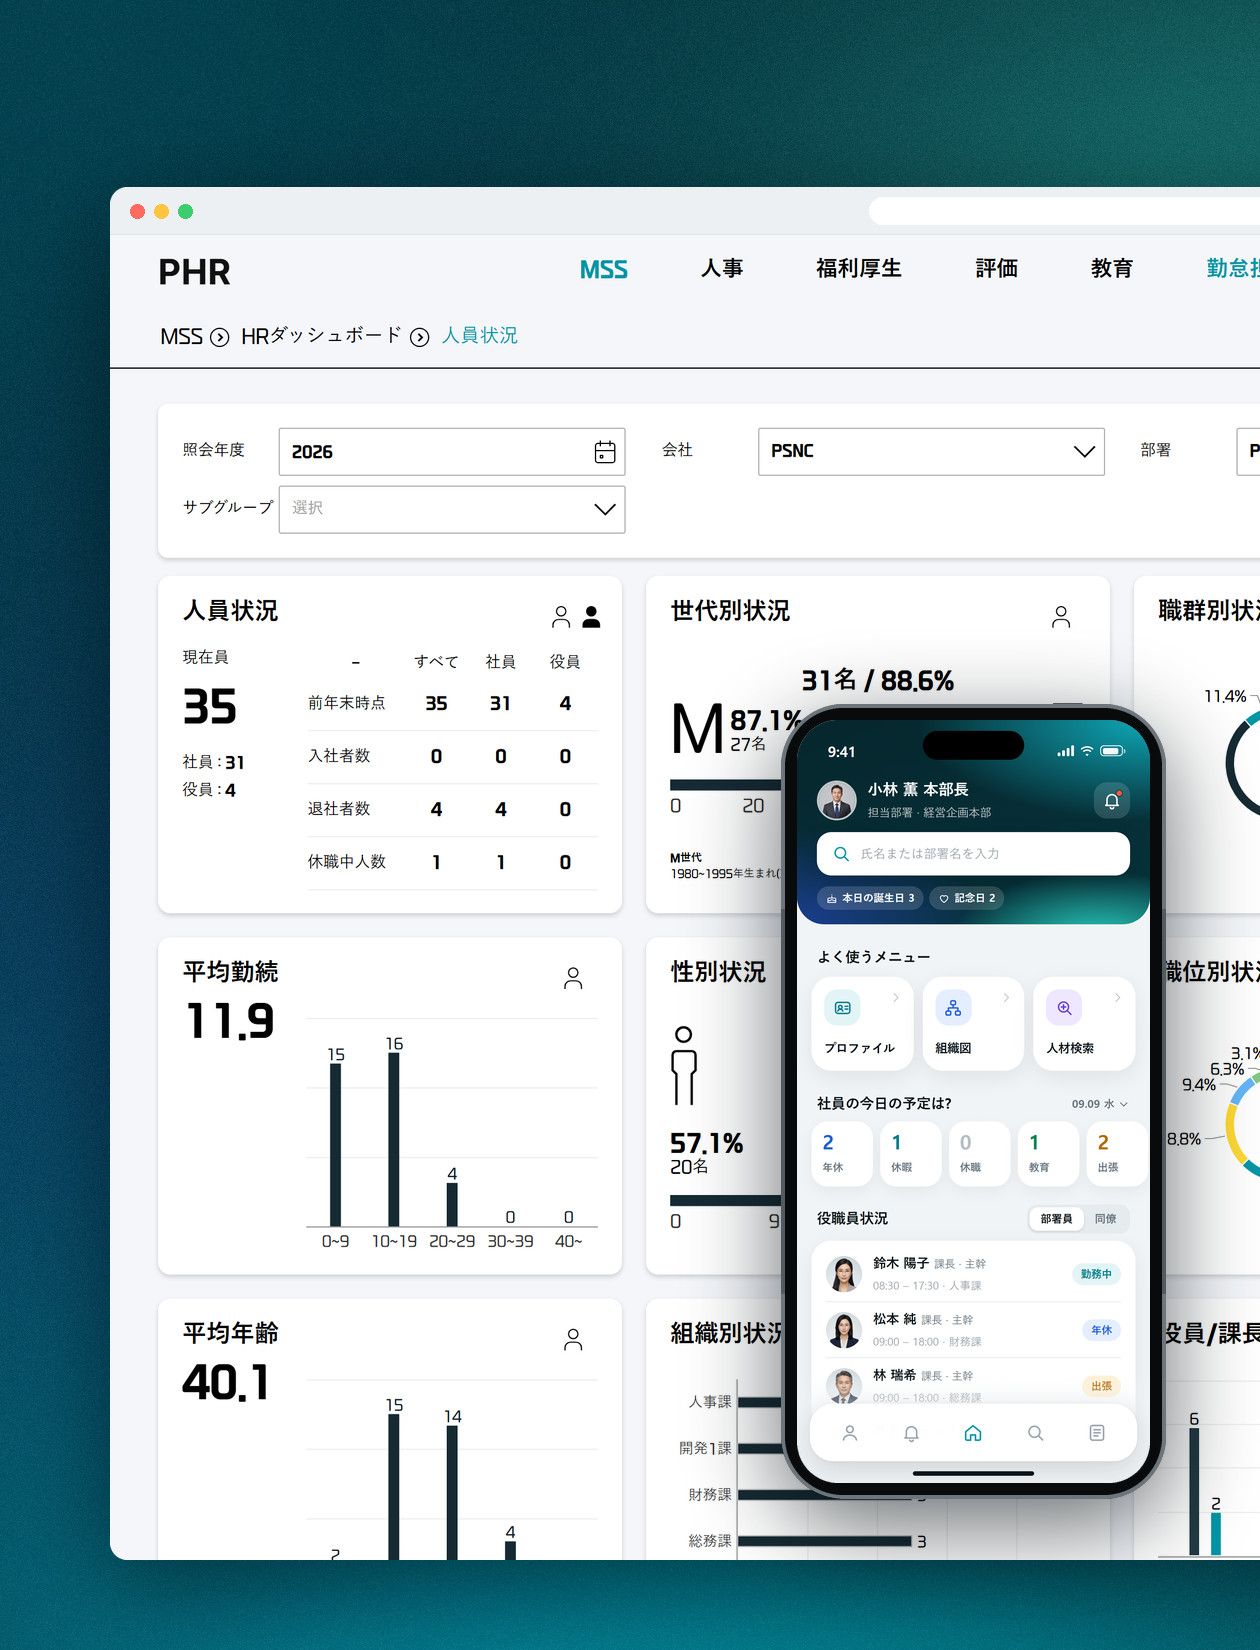Click the person icon in 世代別状況 card

coord(1061,617)
